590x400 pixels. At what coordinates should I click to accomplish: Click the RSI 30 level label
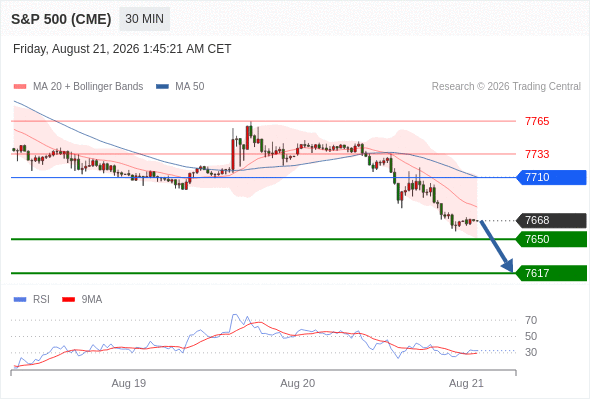[531, 352]
